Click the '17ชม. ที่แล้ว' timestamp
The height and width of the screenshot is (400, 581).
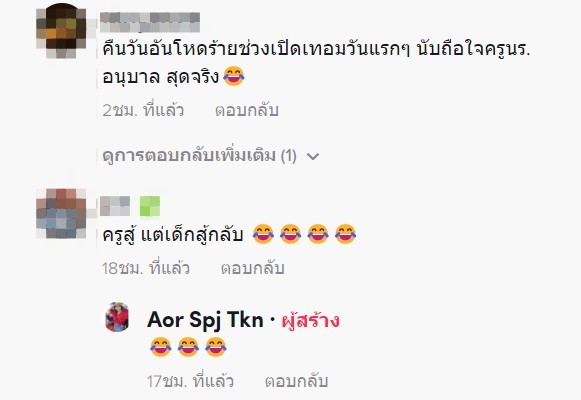point(190,381)
